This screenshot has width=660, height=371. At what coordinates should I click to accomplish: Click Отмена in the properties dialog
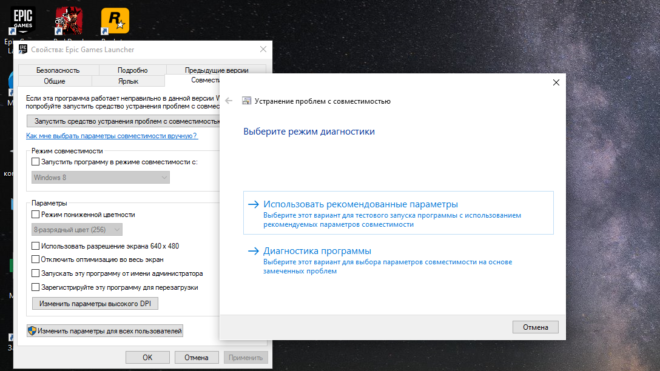pos(197,357)
